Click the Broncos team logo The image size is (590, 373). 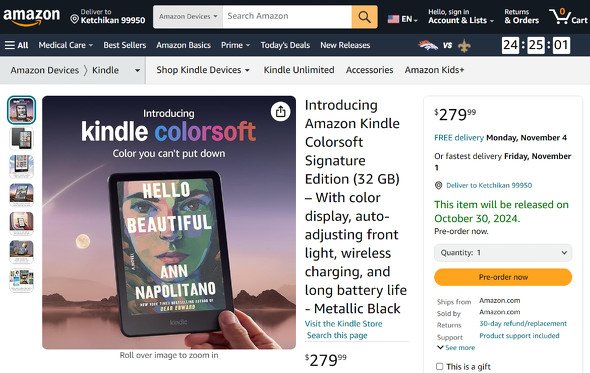428,46
